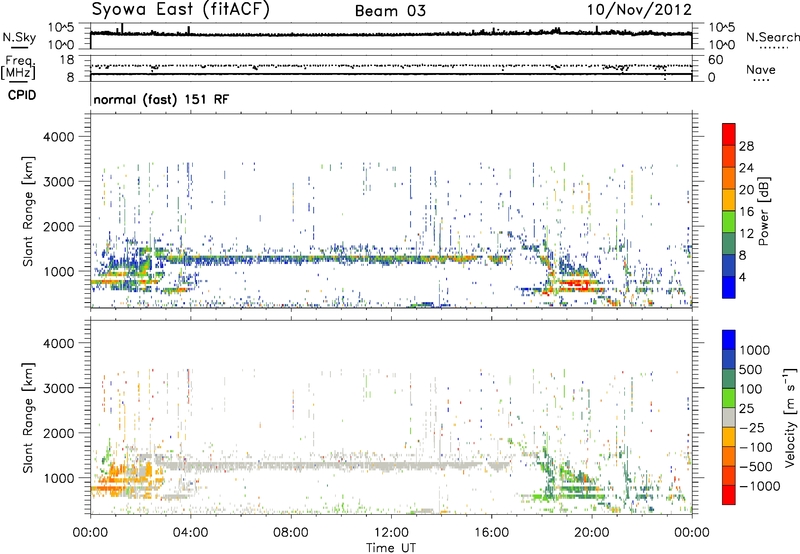Pick the light green Velocity segment between 25 and 100

pyautogui.click(x=729, y=398)
